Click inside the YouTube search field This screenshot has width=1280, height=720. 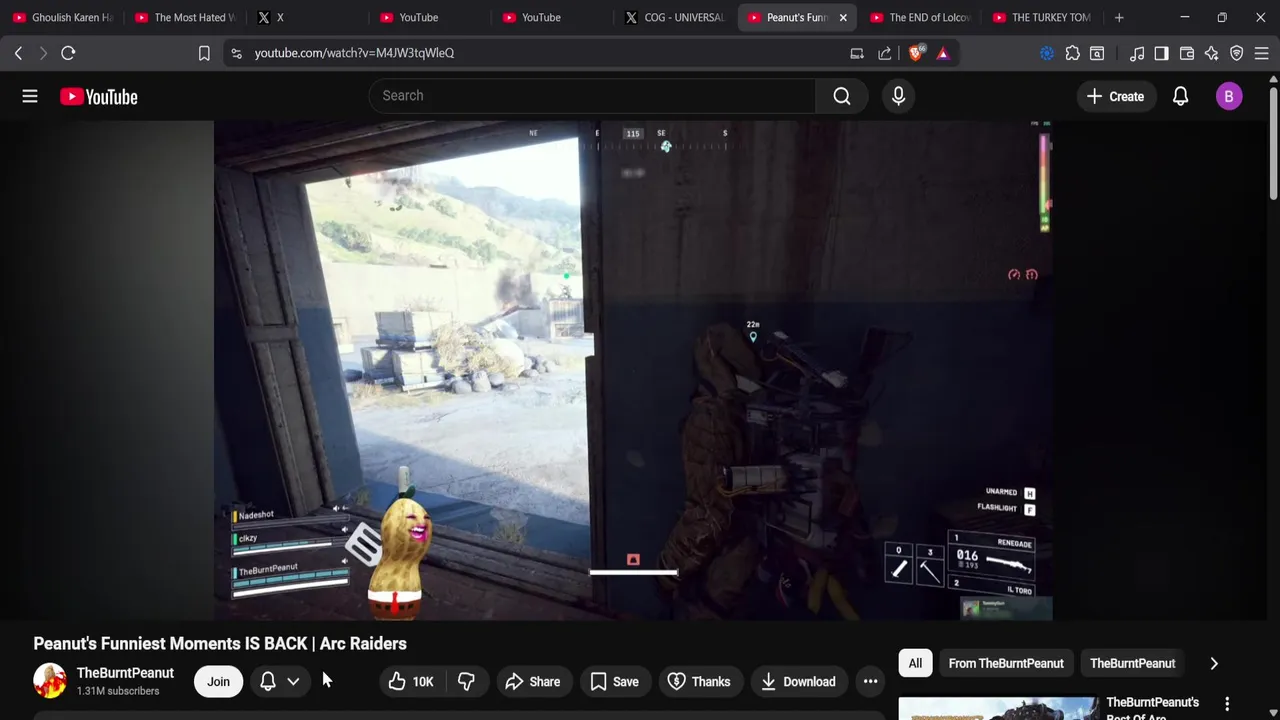[x=592, y=96]
